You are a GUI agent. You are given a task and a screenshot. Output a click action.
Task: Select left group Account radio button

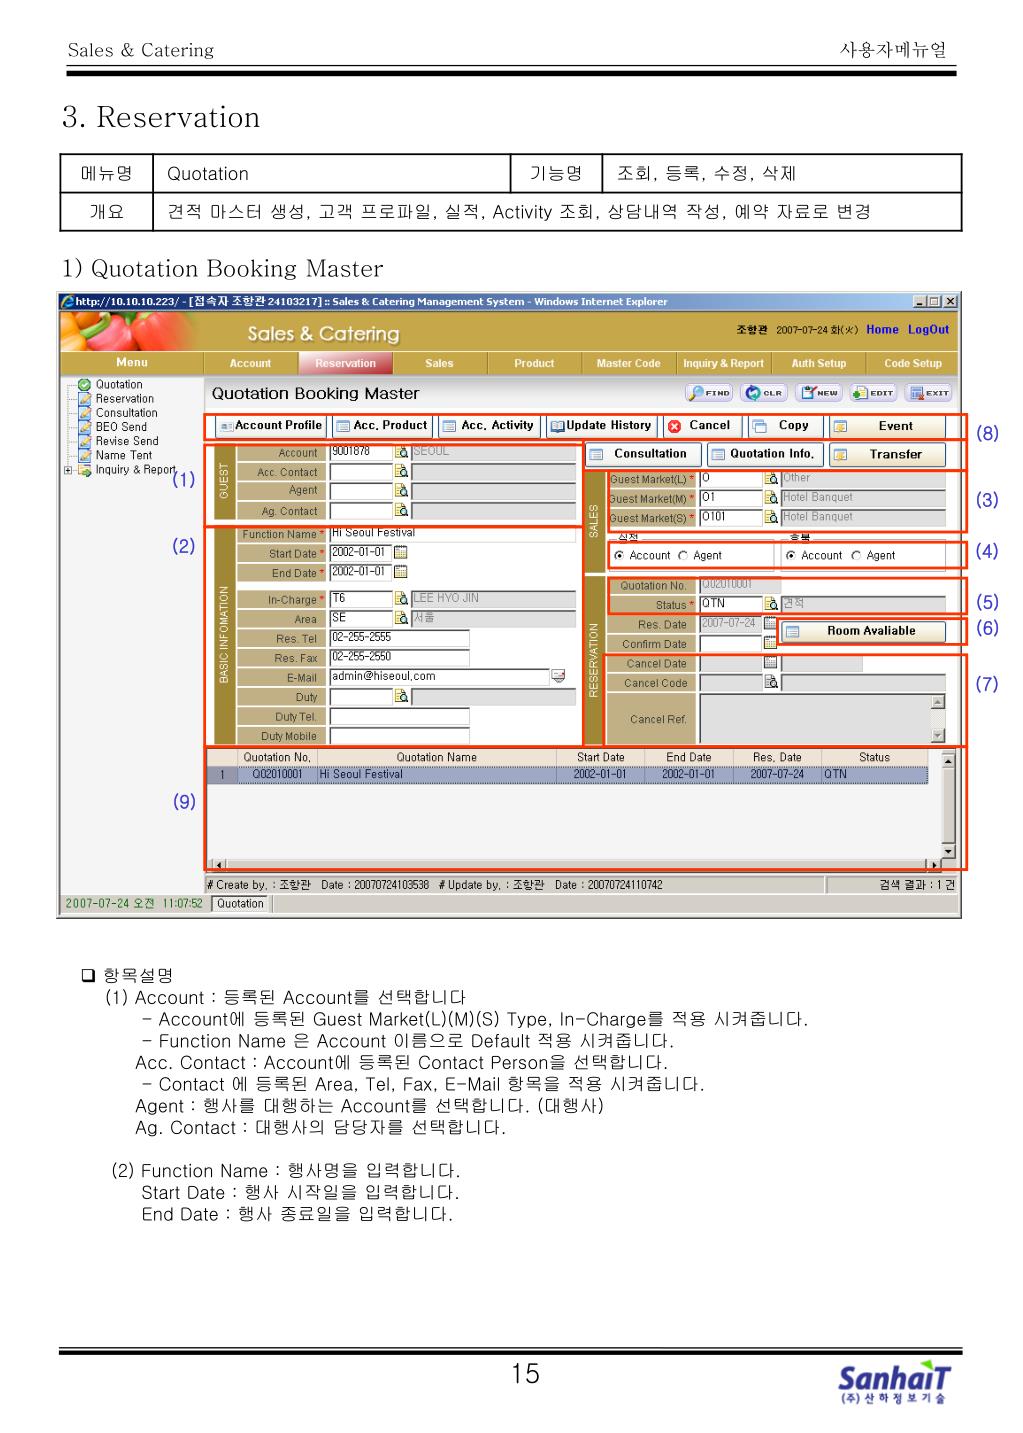click(x=621, y=555)
